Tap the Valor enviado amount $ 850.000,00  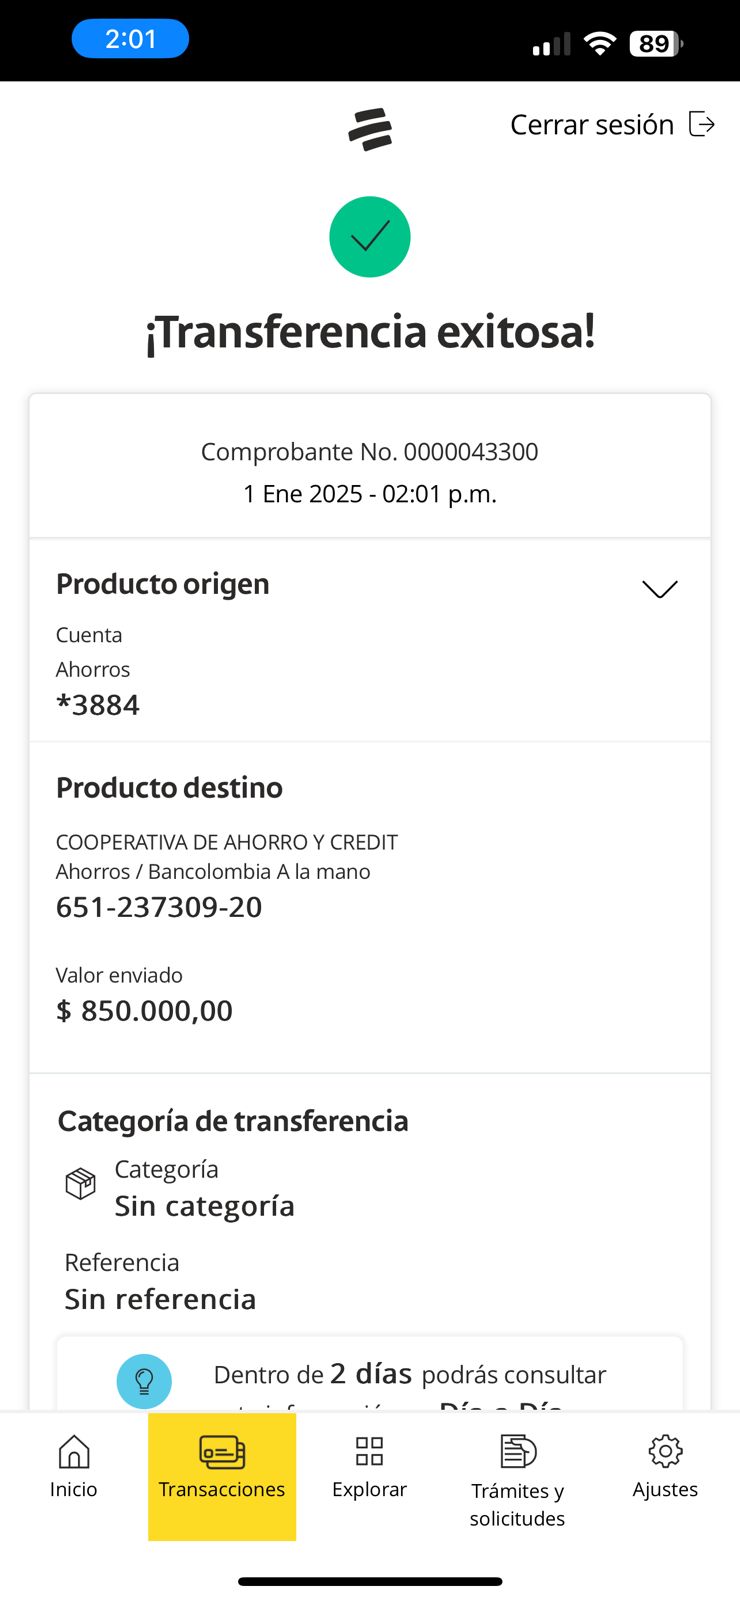point(145,1011)
